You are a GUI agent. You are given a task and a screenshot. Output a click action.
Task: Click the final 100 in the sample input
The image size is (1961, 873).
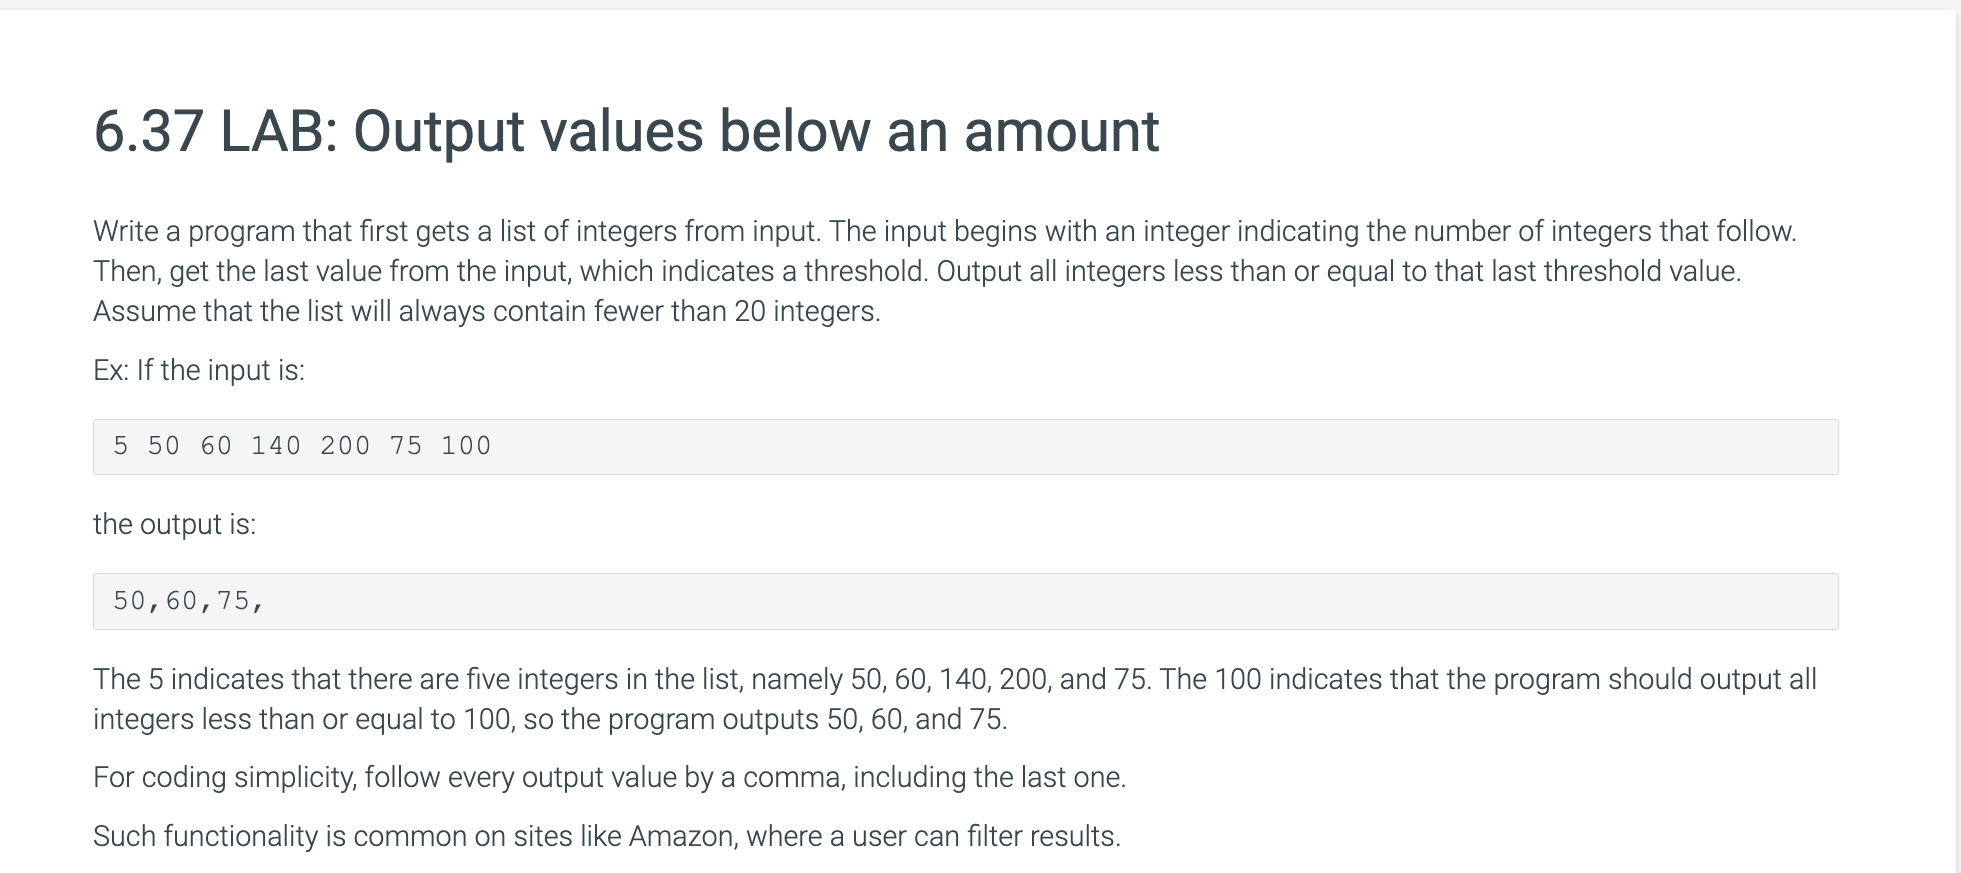pos(466,446)
